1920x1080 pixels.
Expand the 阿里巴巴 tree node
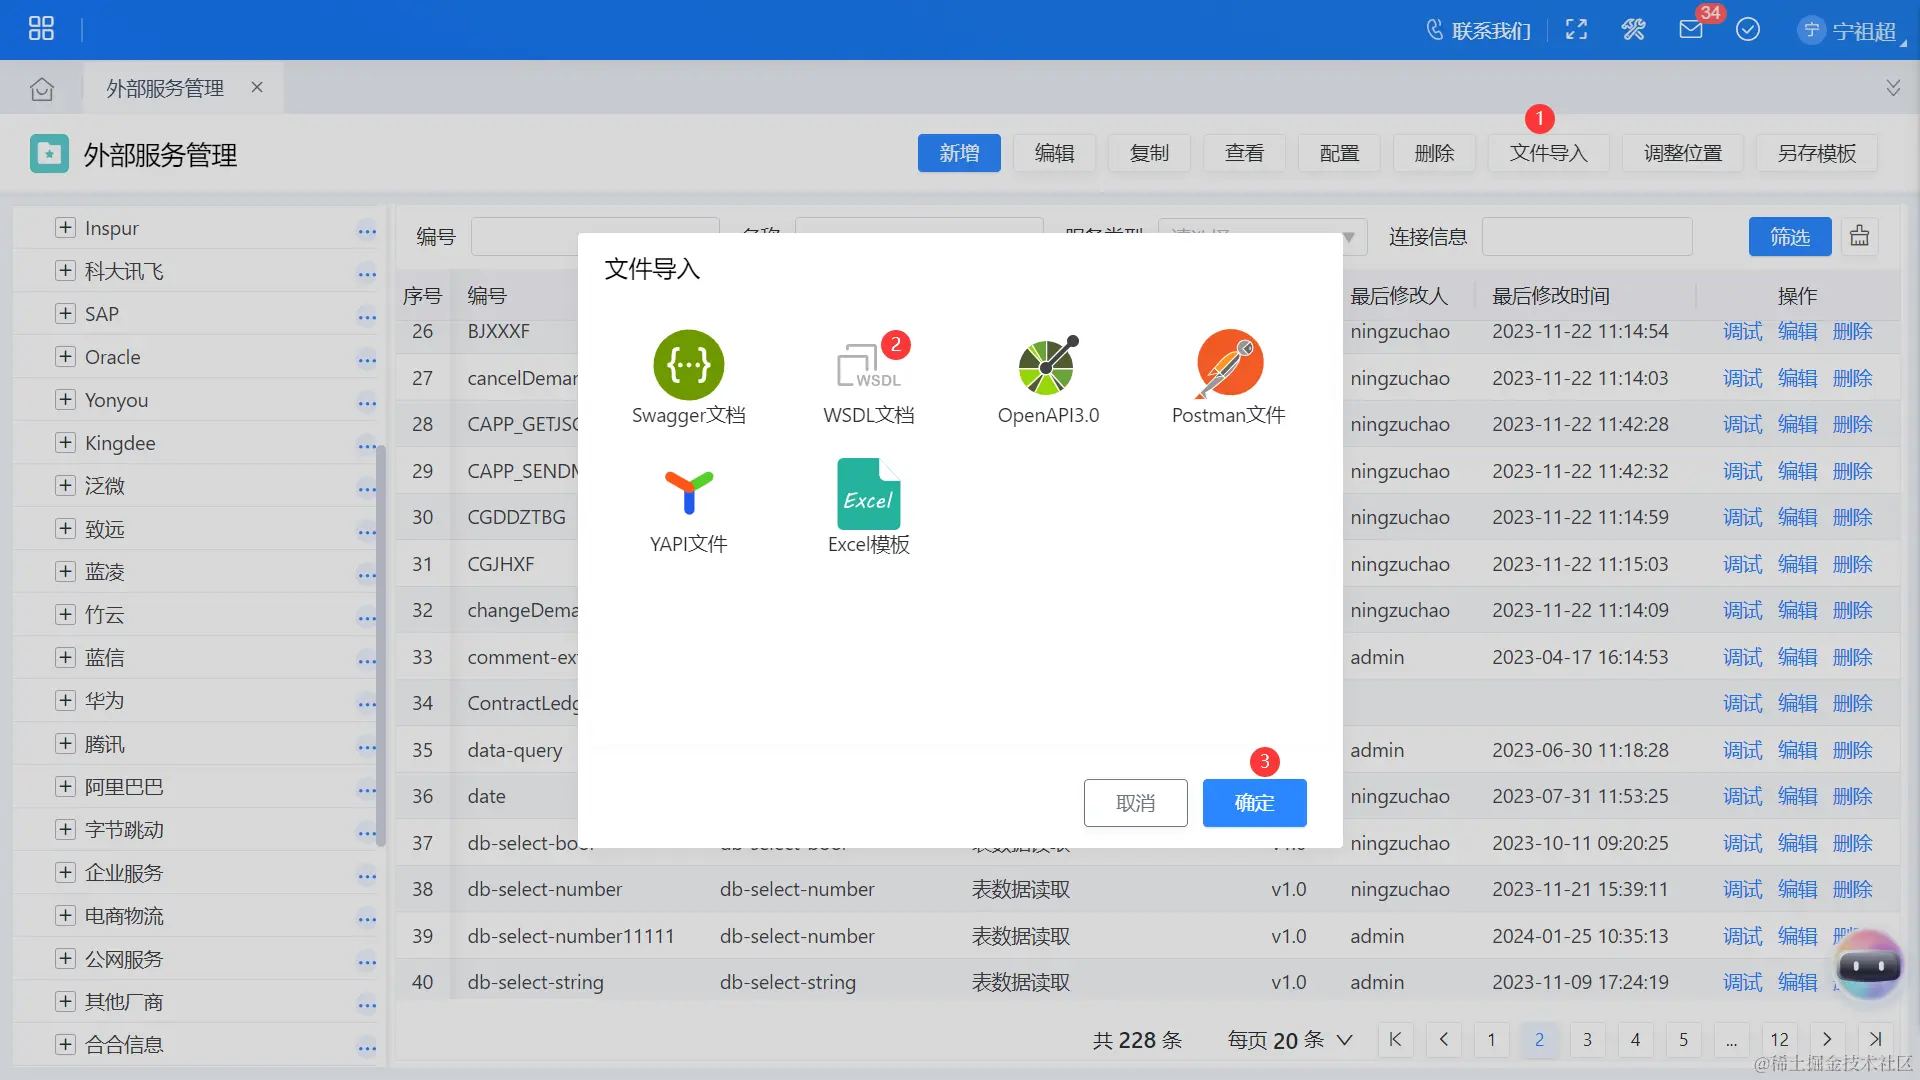point(65,787)
